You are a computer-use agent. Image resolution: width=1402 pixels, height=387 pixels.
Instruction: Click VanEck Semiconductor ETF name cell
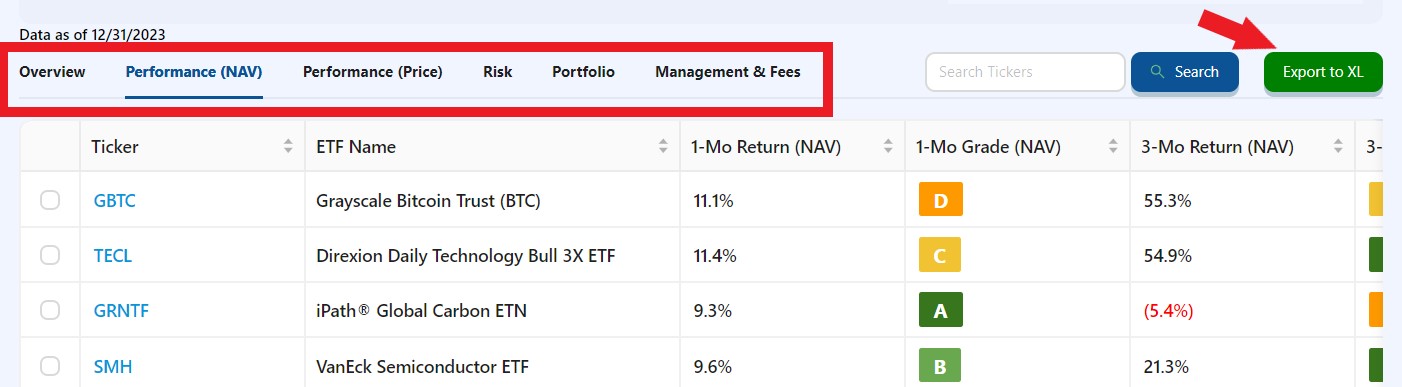pos(422,366)
